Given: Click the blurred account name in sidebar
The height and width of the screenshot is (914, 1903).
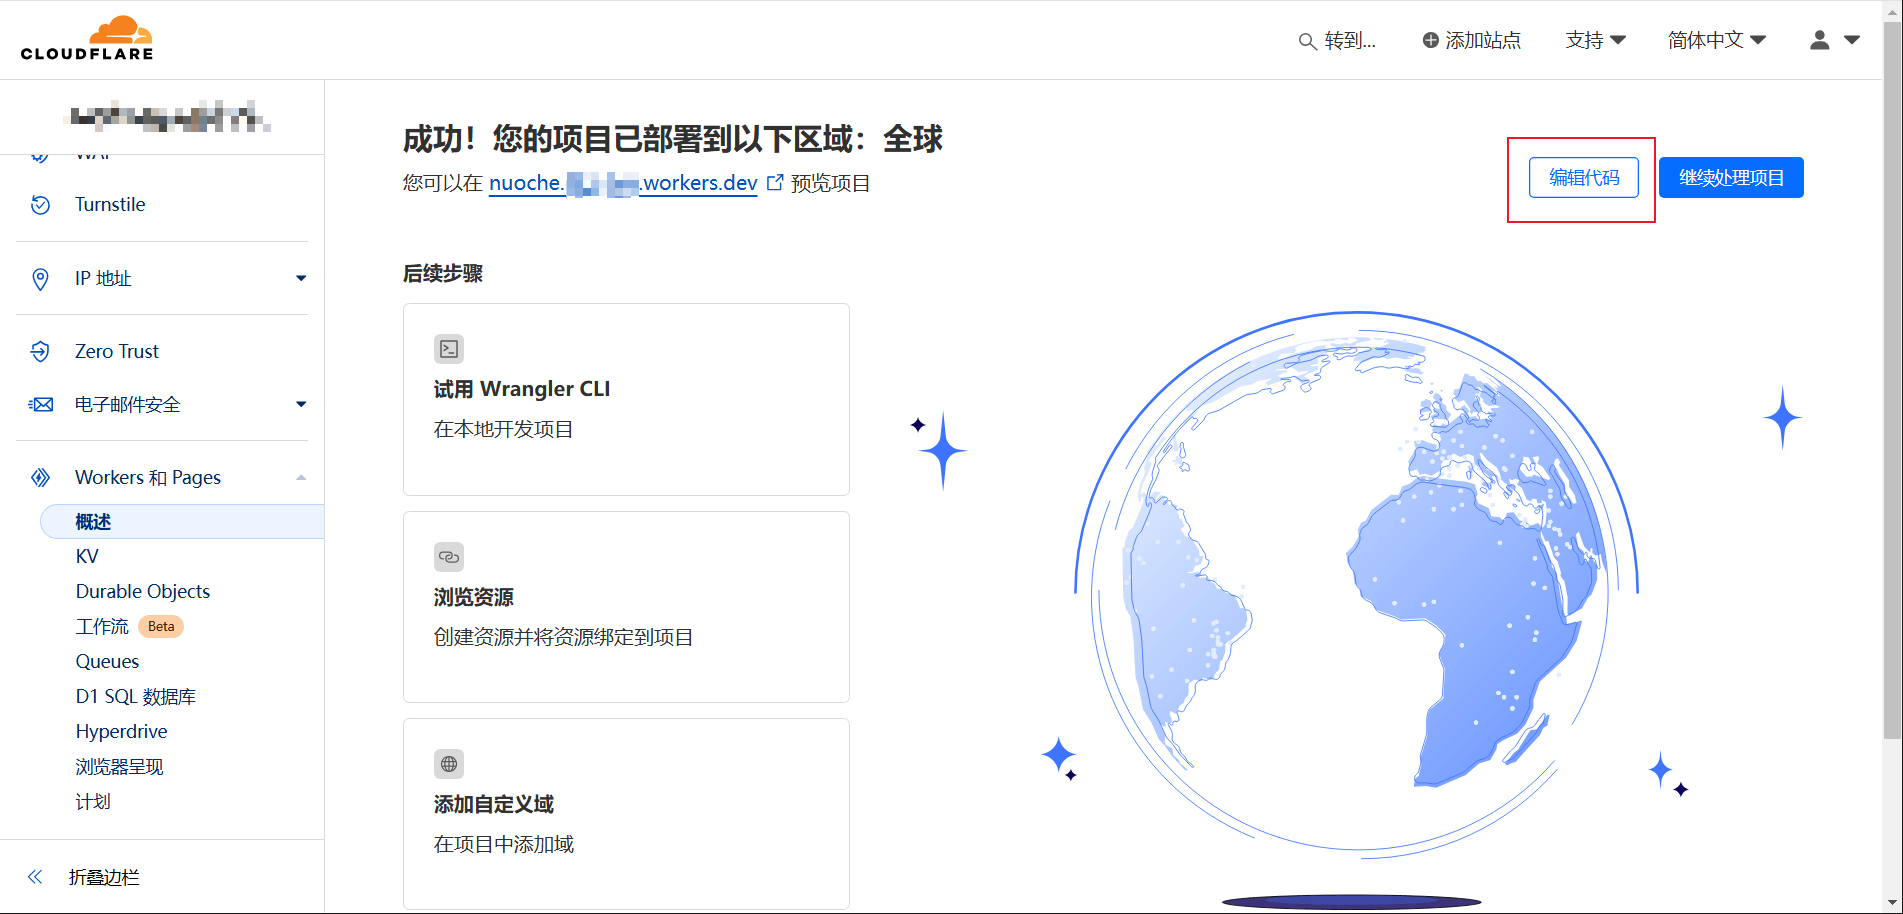Looking at the screenshot, I should [x=168, y=117].
